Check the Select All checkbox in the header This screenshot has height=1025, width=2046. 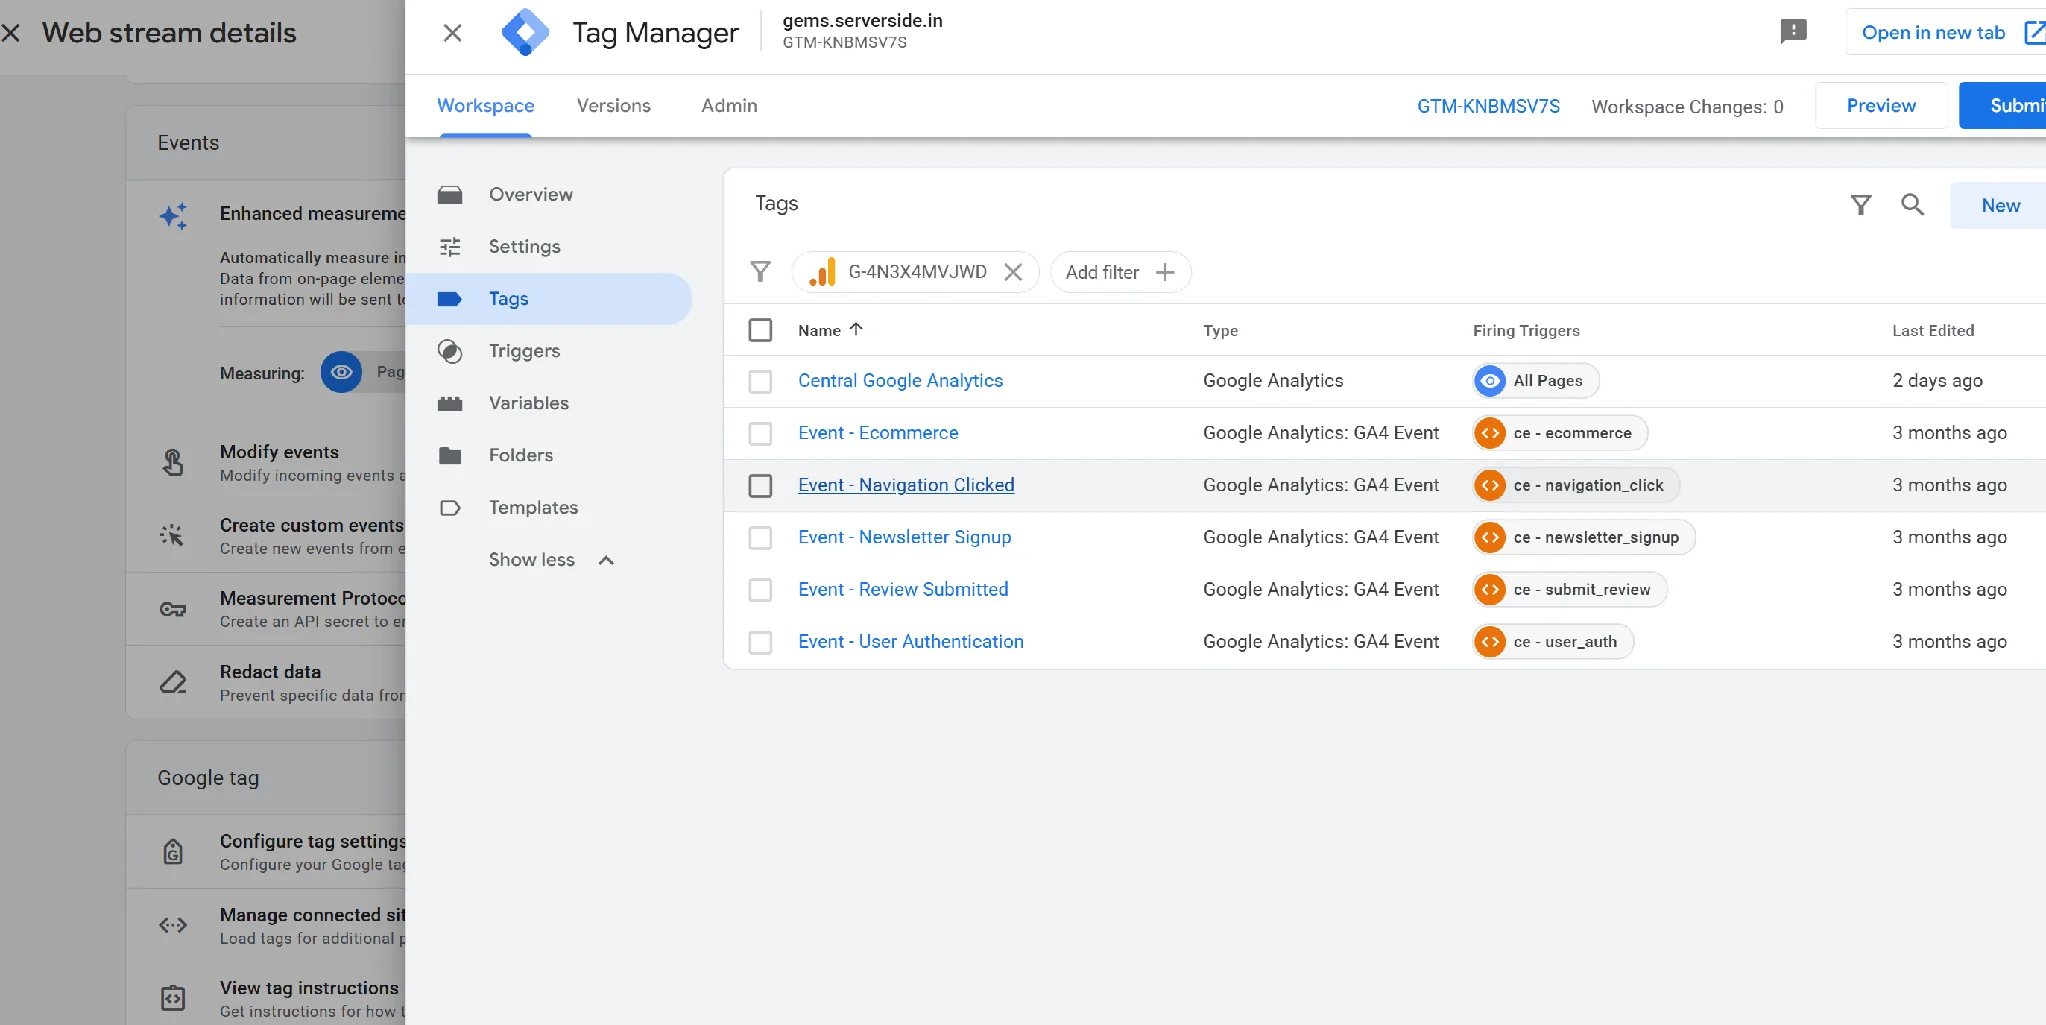tap(760, 330)
